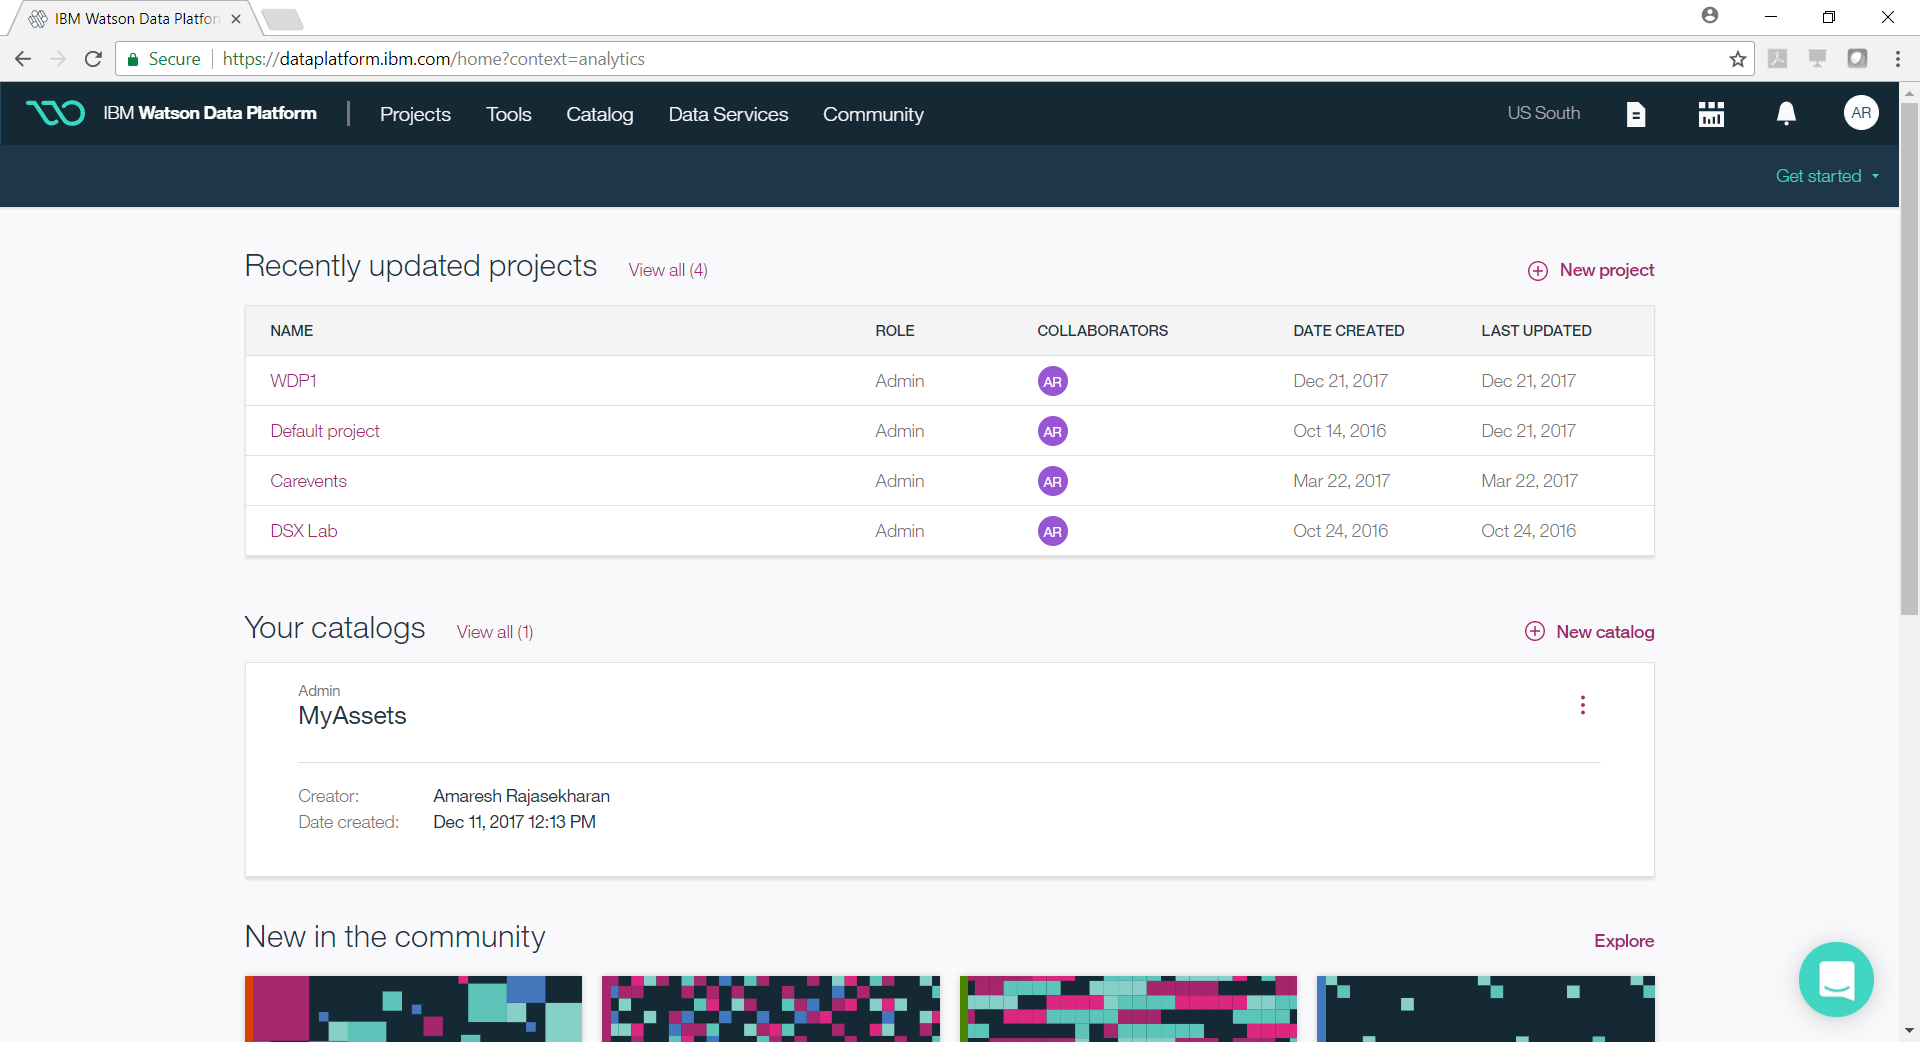Screen dimensions: 1920x1042
Task: Open the second community card thumbnail
Action: tap(771, 1009)
